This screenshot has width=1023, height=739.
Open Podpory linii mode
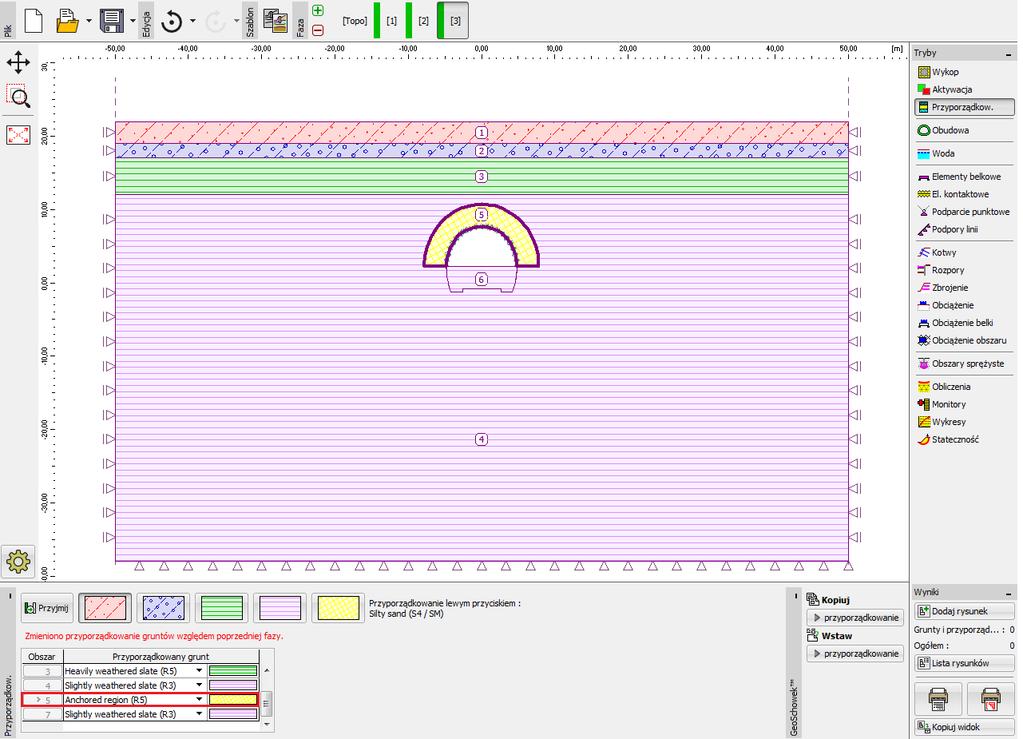pyautogui.click(x=954, y=229)
